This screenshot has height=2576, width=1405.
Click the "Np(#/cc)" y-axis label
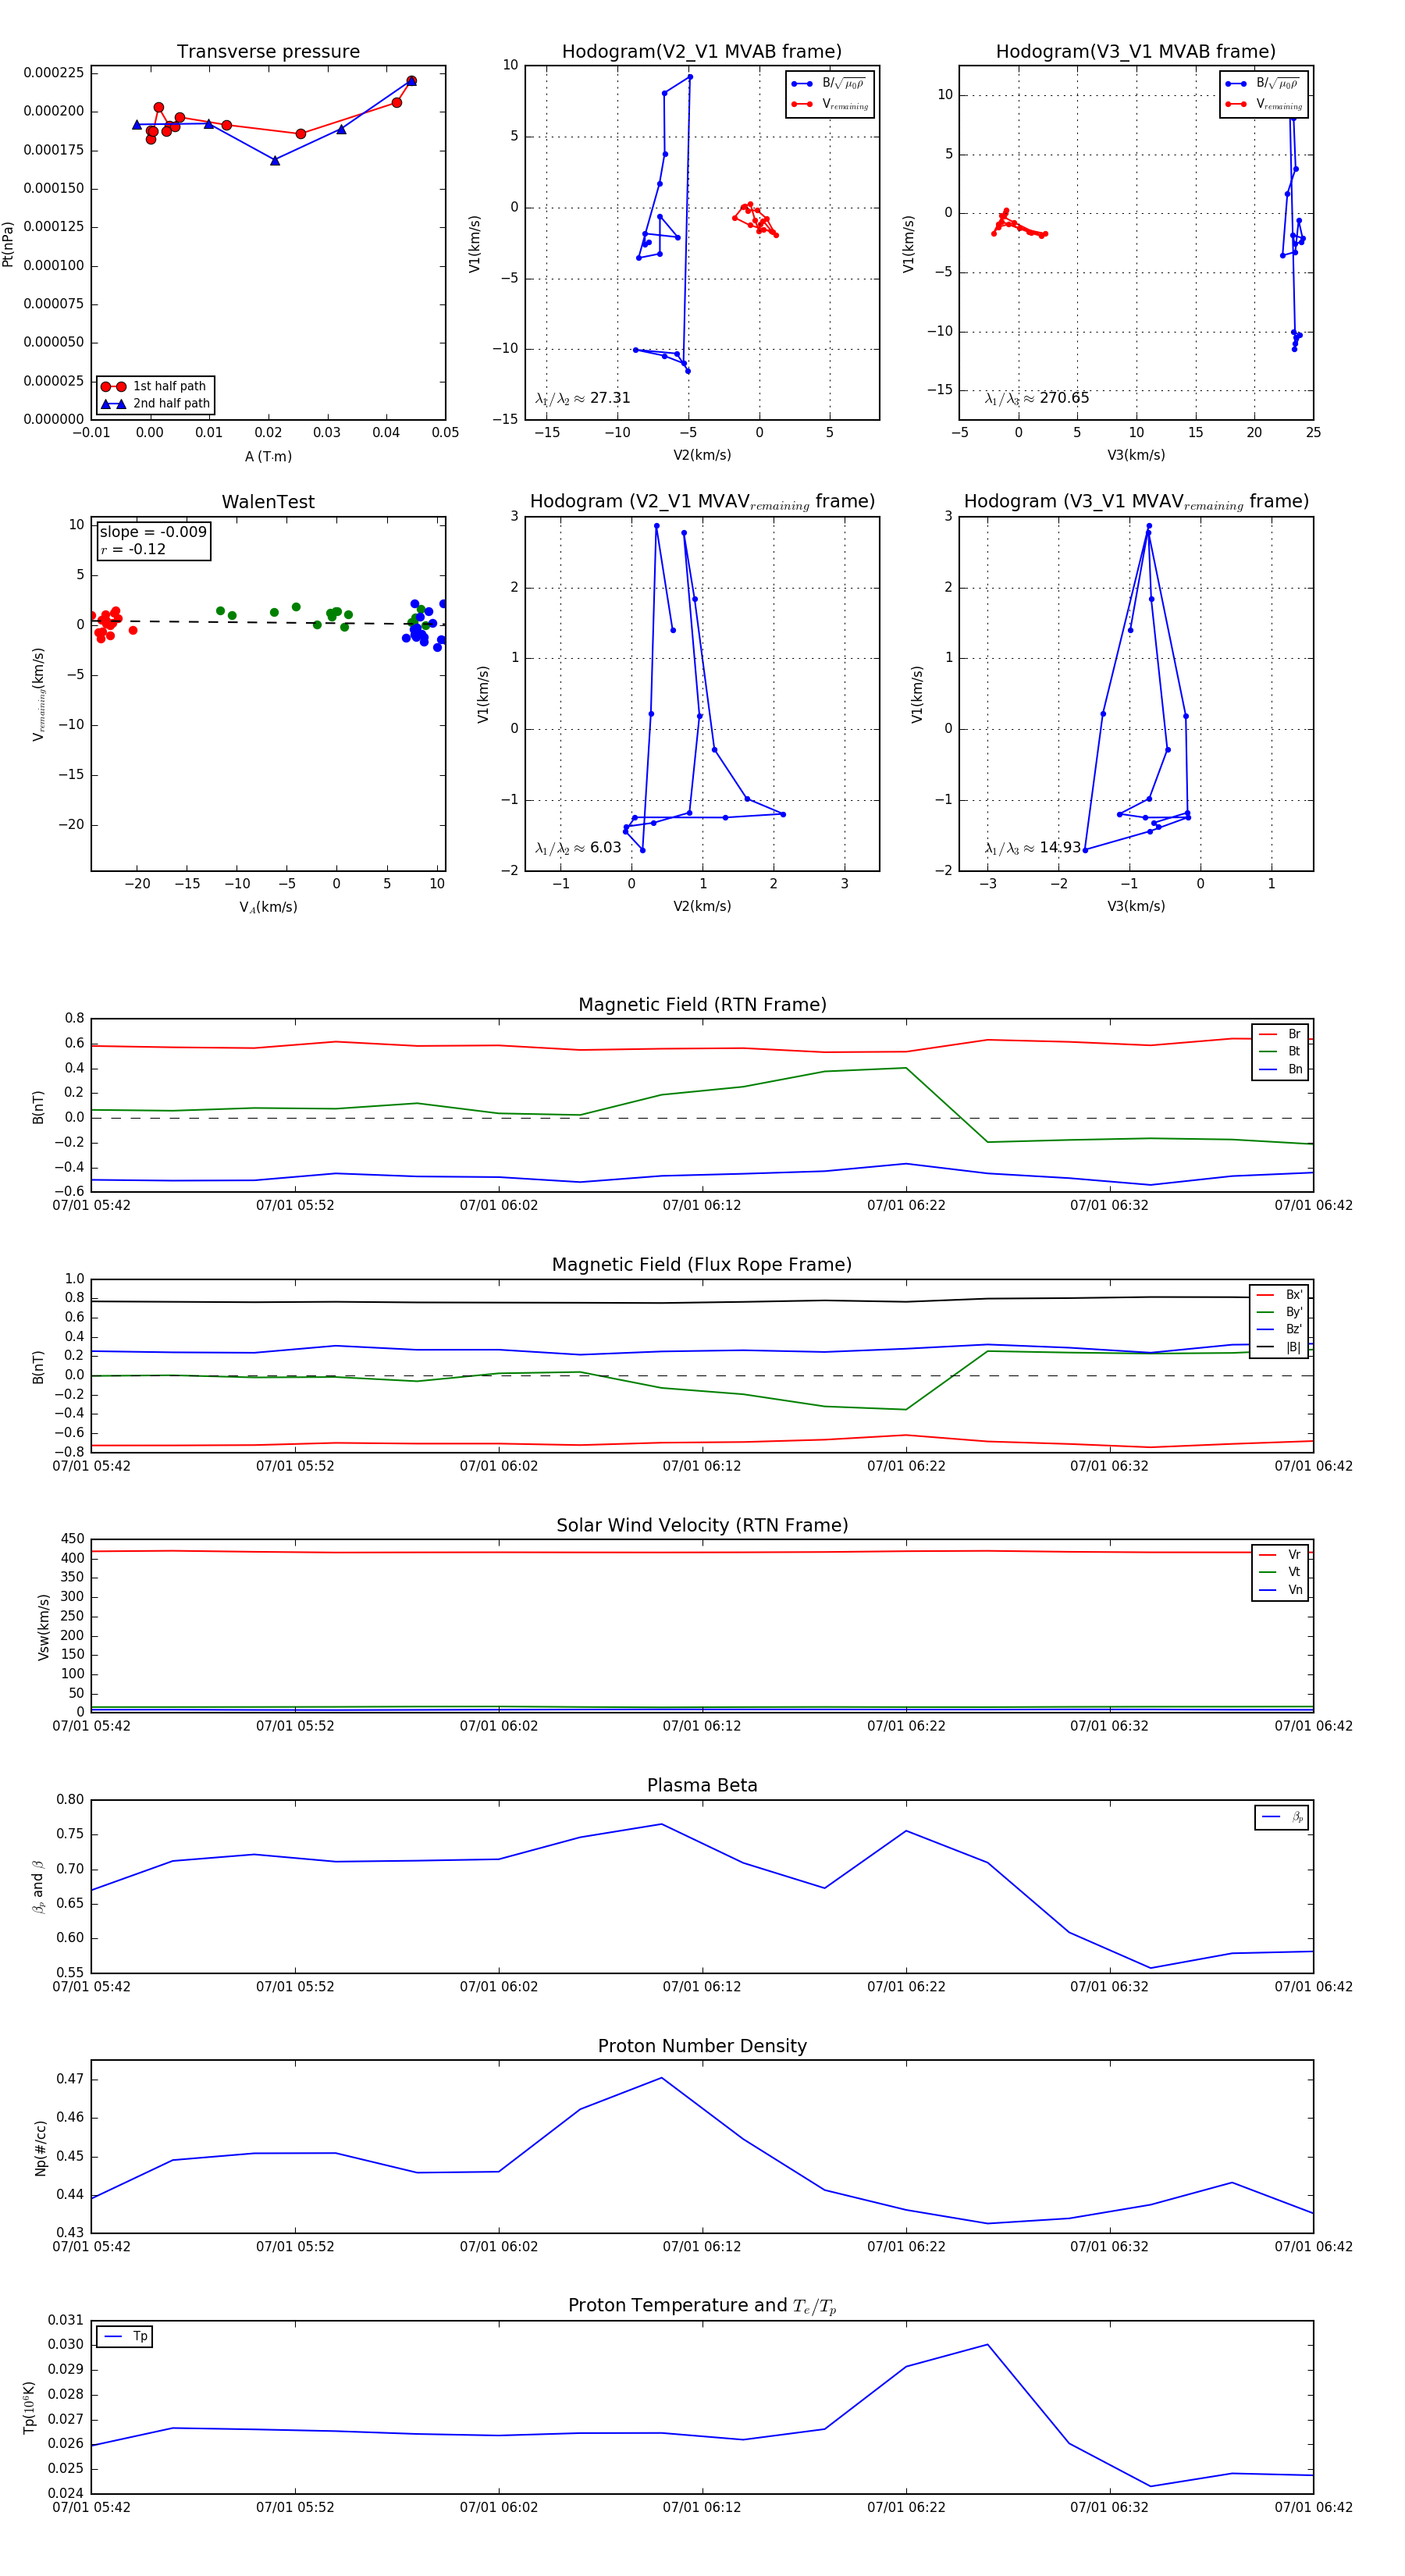click(41, 2147)
